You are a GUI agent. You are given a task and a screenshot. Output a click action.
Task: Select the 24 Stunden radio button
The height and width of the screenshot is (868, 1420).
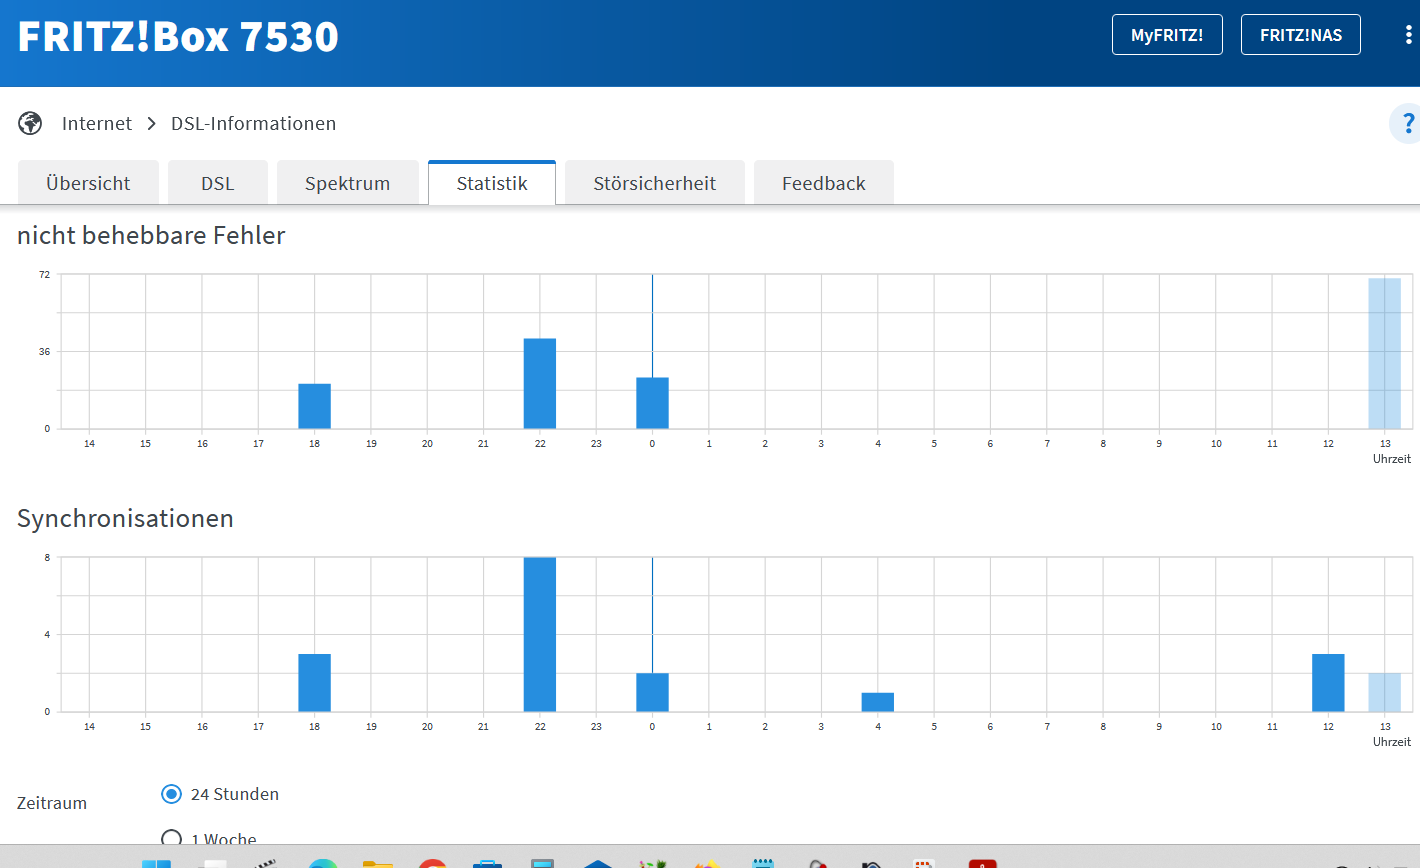[171, 794]
